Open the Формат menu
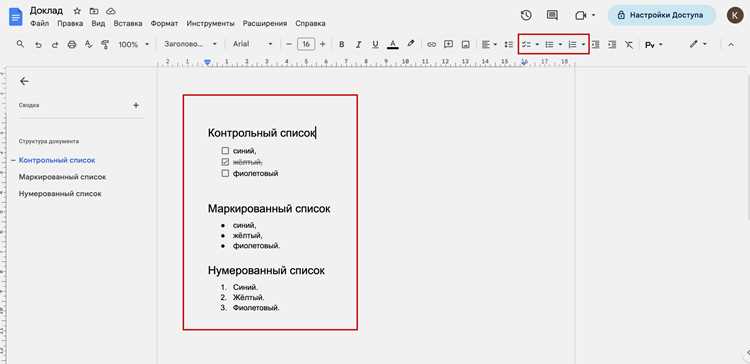This screenshot has height=364, width=750. click(164, 23)
